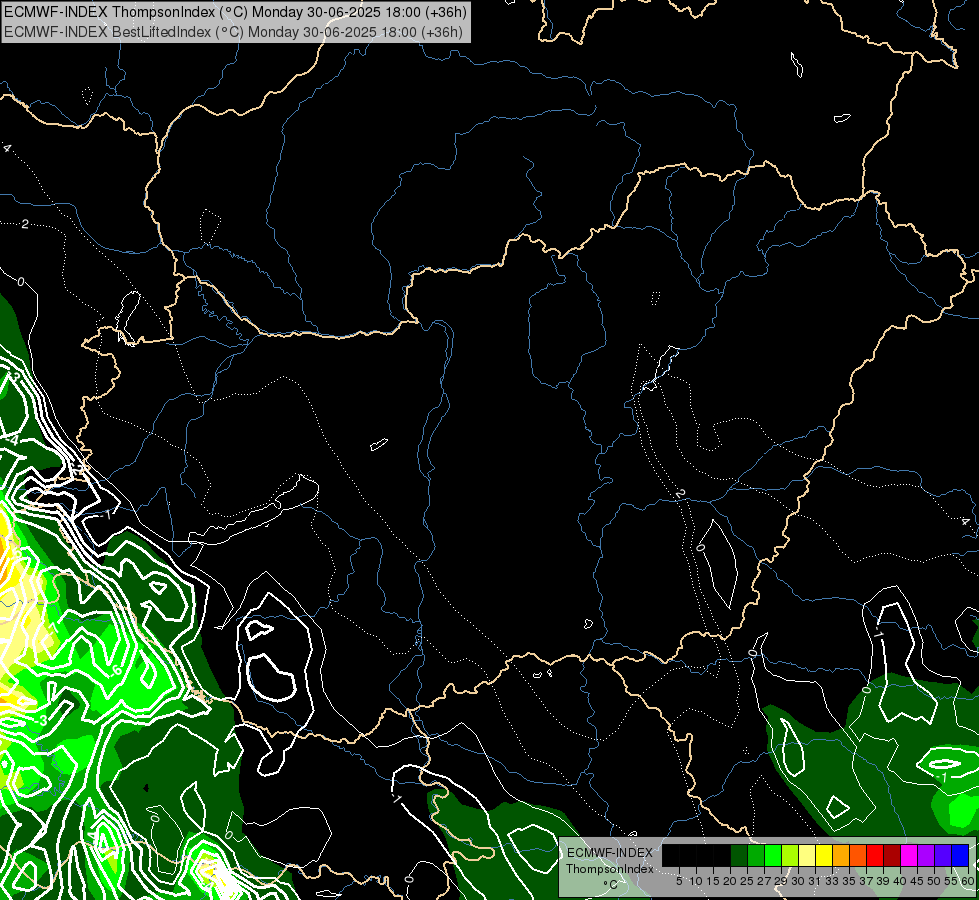
Task: Click the legend tick value 37
Action: tap(865, 881)
